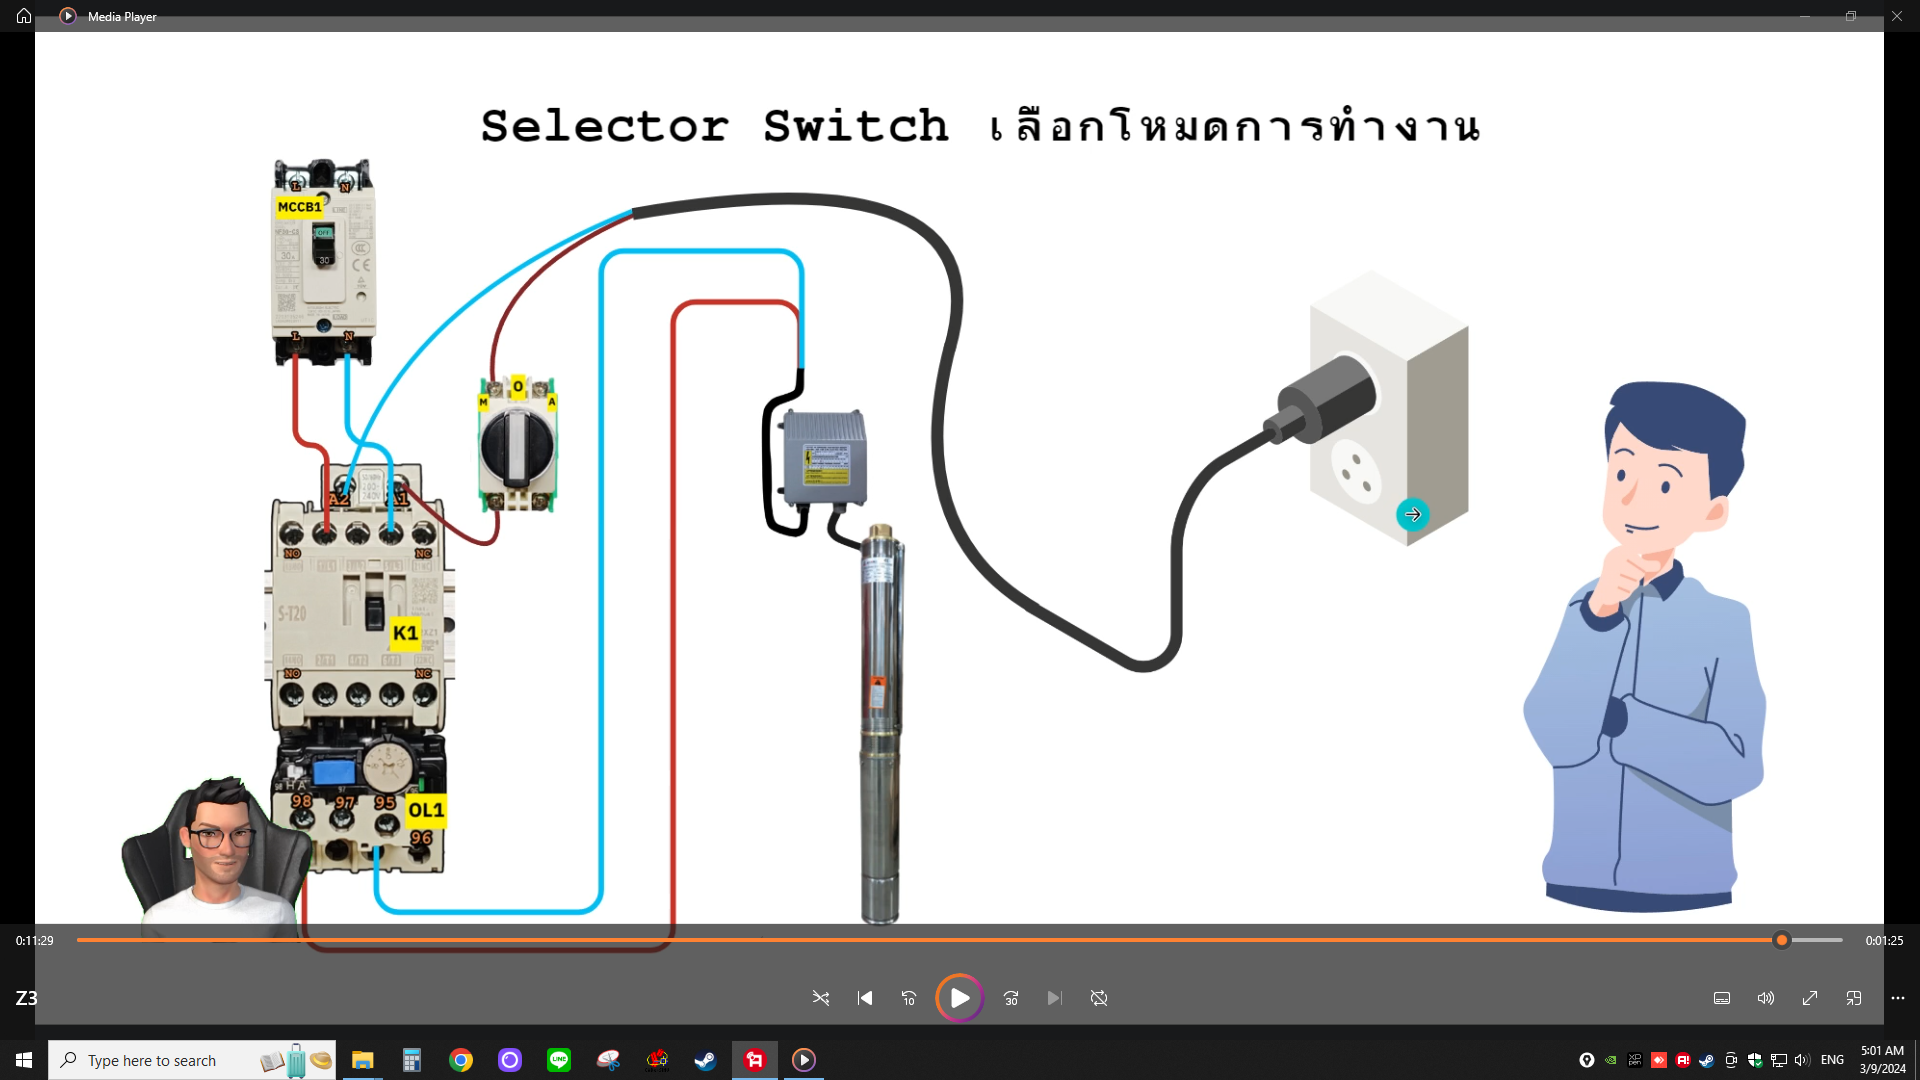The image size is (1920, 1080).
Task: Skip back 10 seconds
Action: tap(909, 998)
